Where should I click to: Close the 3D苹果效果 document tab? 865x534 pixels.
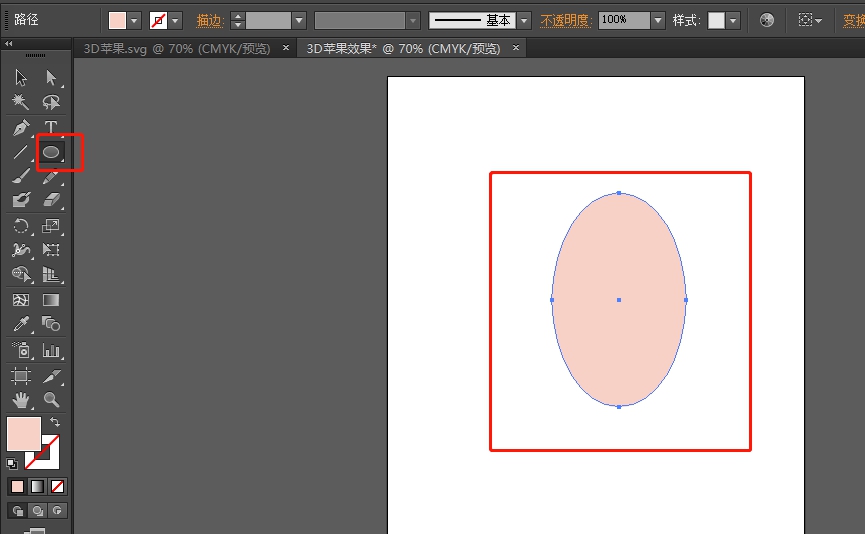coord(515,48)
